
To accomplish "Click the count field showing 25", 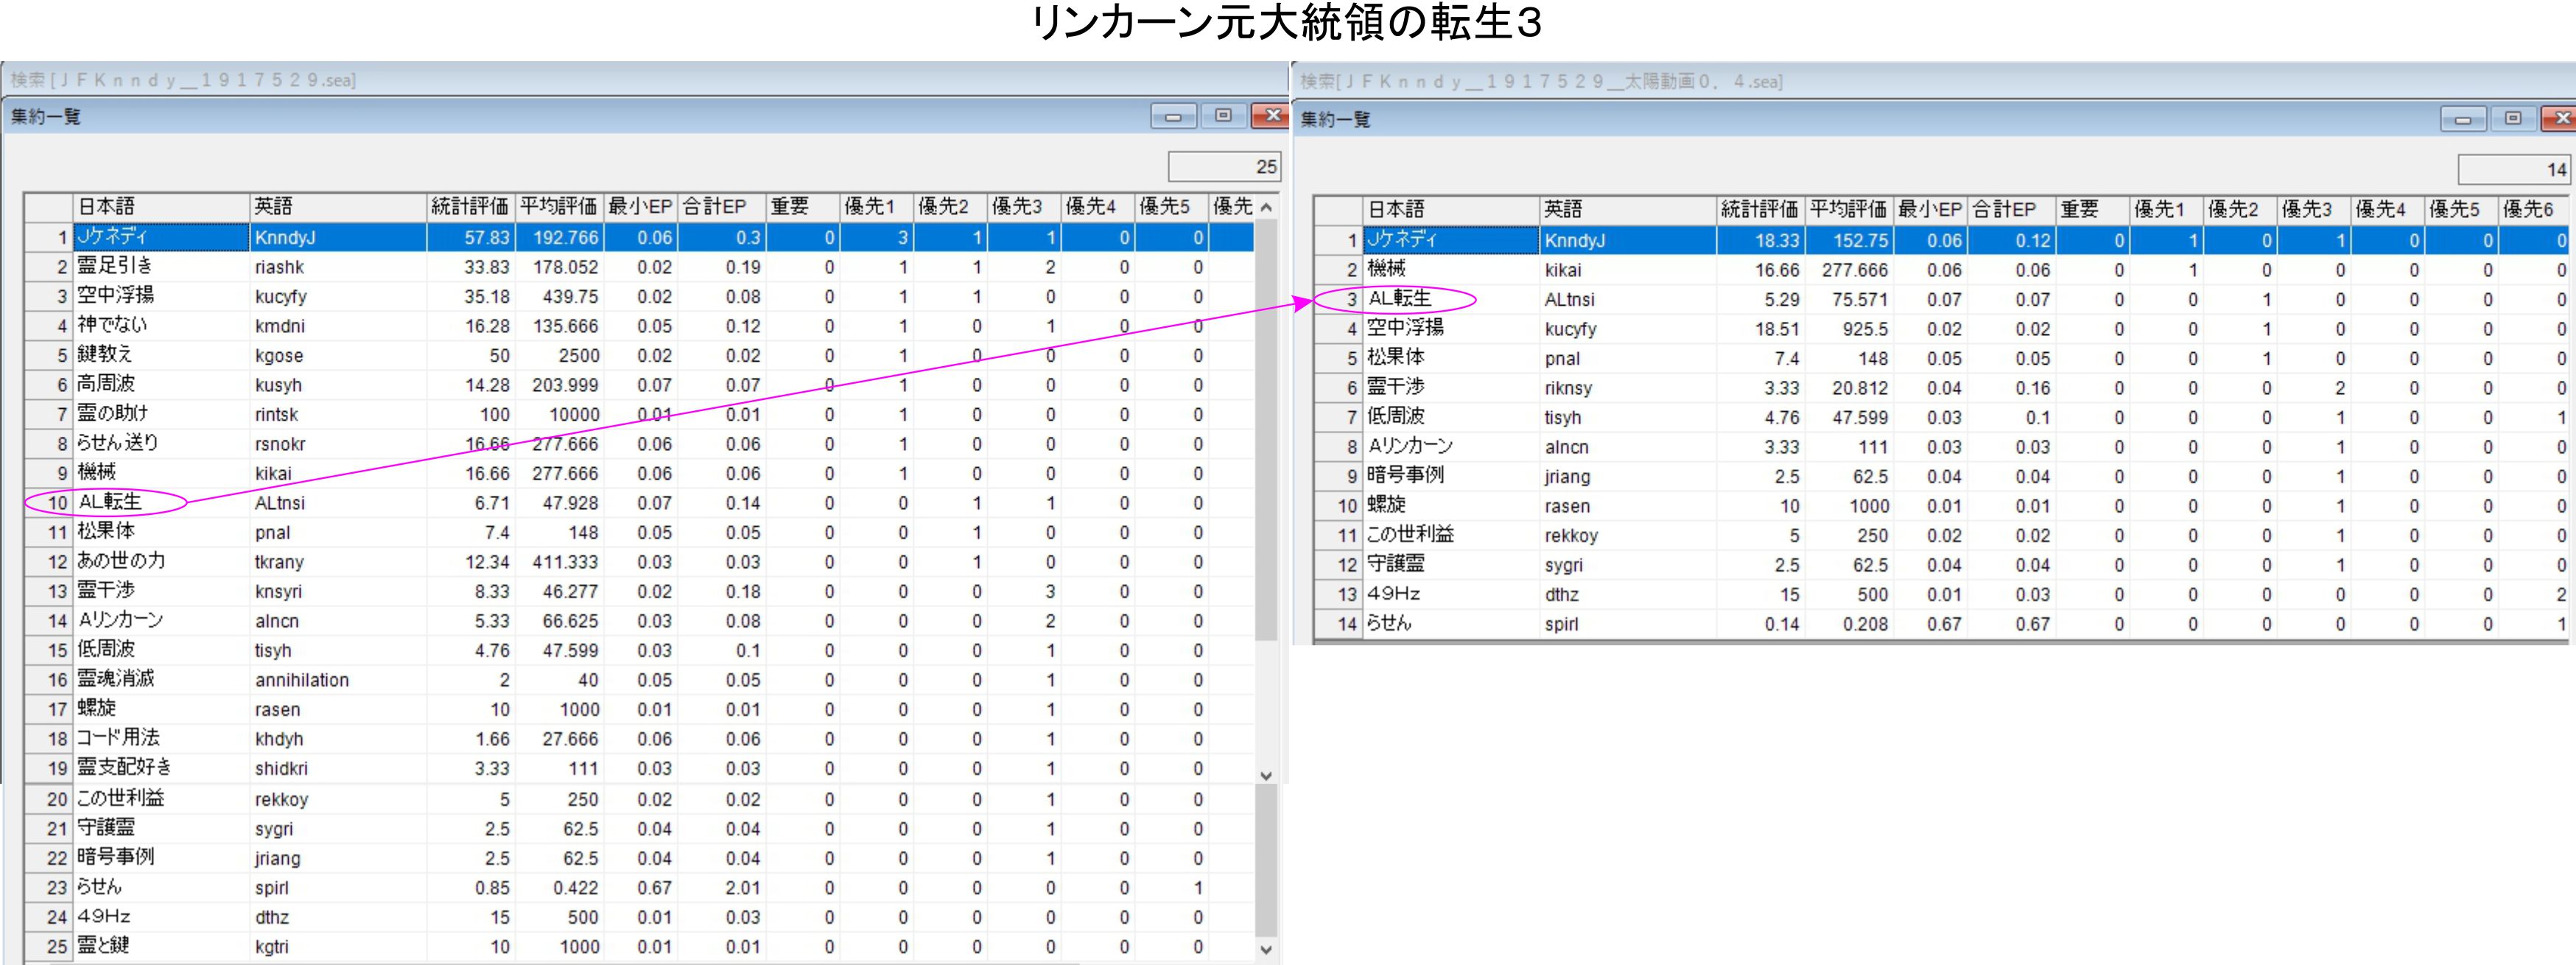I will 1224,167.
